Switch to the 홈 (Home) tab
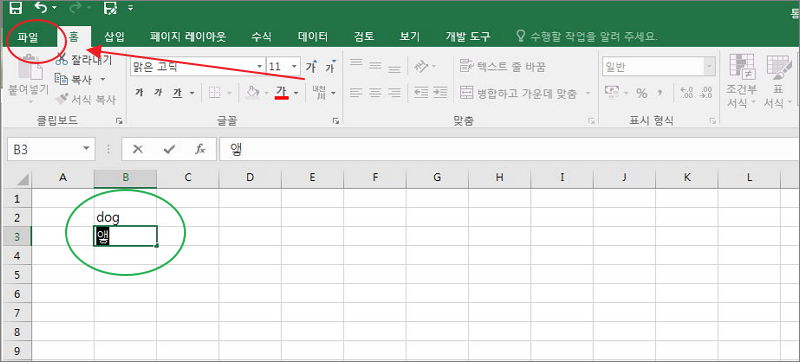Image resolution: width=800 pixels, height=362 pixels. 74,37
